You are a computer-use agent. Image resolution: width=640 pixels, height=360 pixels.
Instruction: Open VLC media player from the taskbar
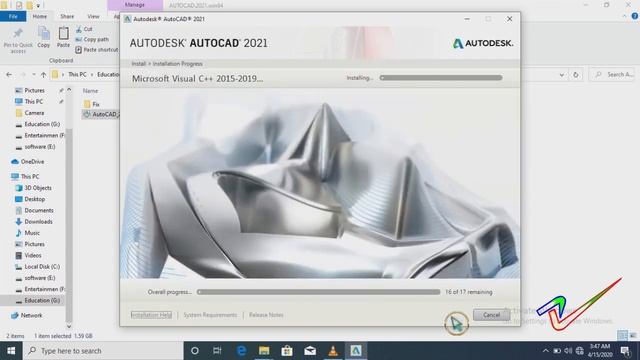point(333,351)
